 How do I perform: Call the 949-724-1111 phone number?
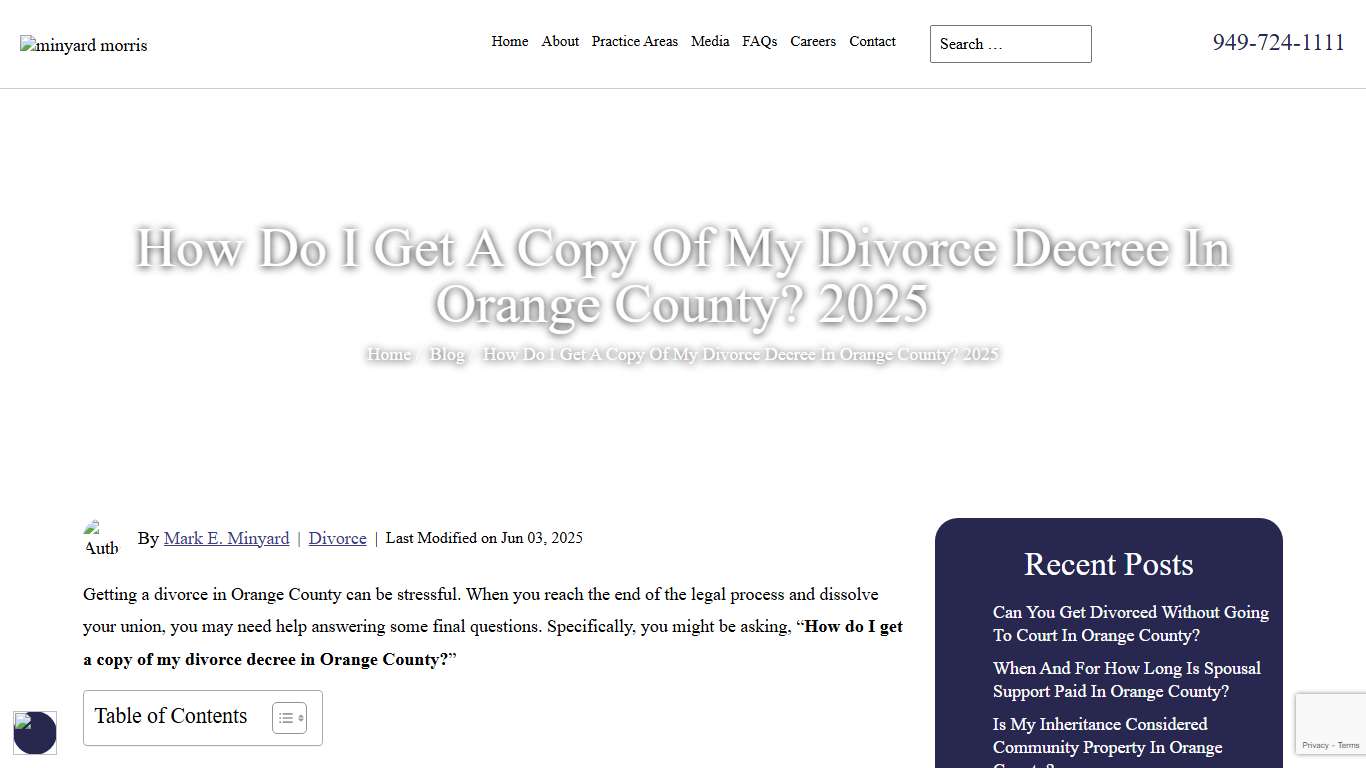tap(1278, 42)
